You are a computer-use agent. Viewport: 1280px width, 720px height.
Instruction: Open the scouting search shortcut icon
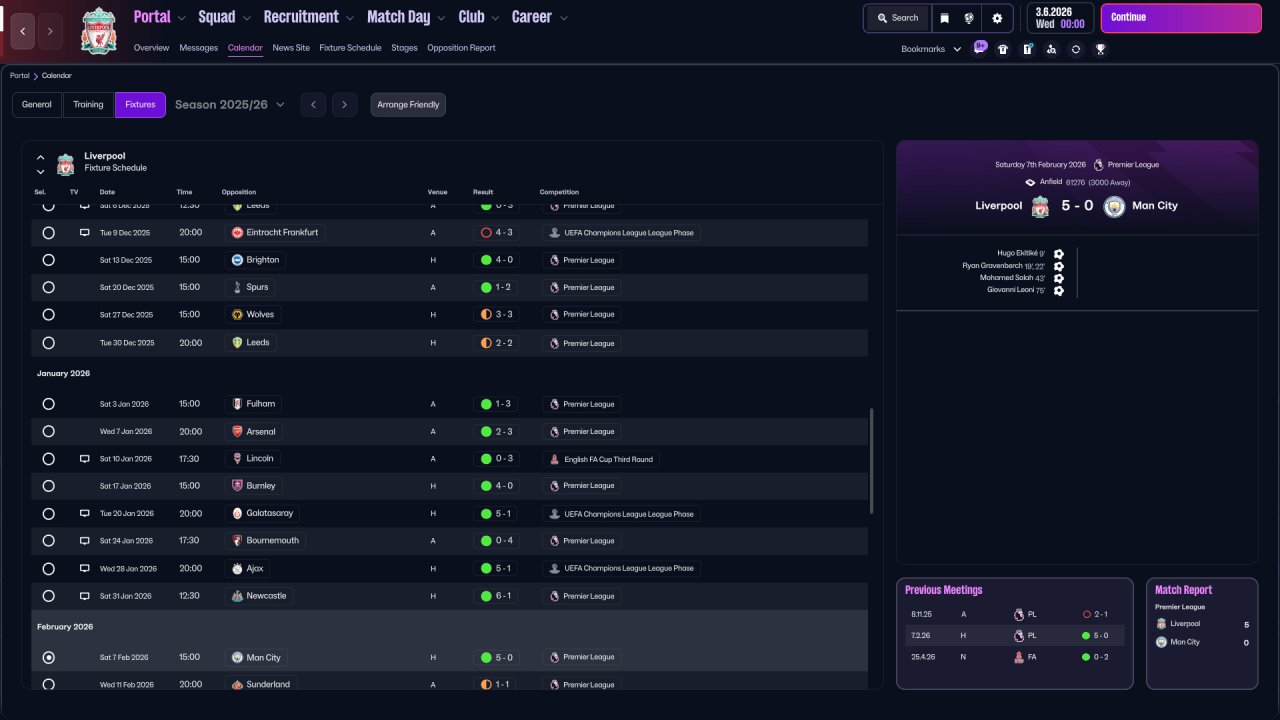(1051, 49)
